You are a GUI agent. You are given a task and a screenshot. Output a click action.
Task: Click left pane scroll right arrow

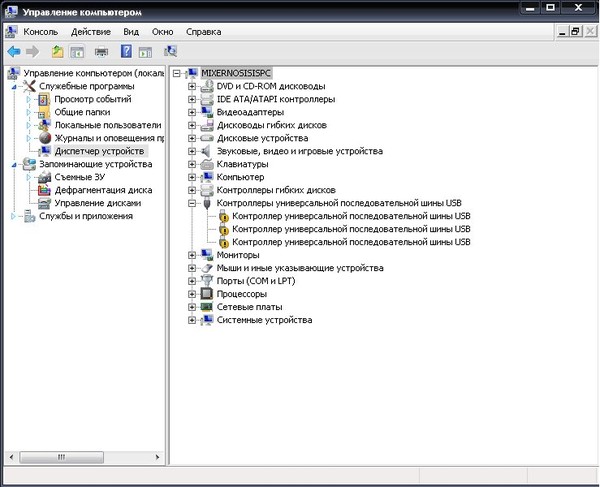(157, 457)
